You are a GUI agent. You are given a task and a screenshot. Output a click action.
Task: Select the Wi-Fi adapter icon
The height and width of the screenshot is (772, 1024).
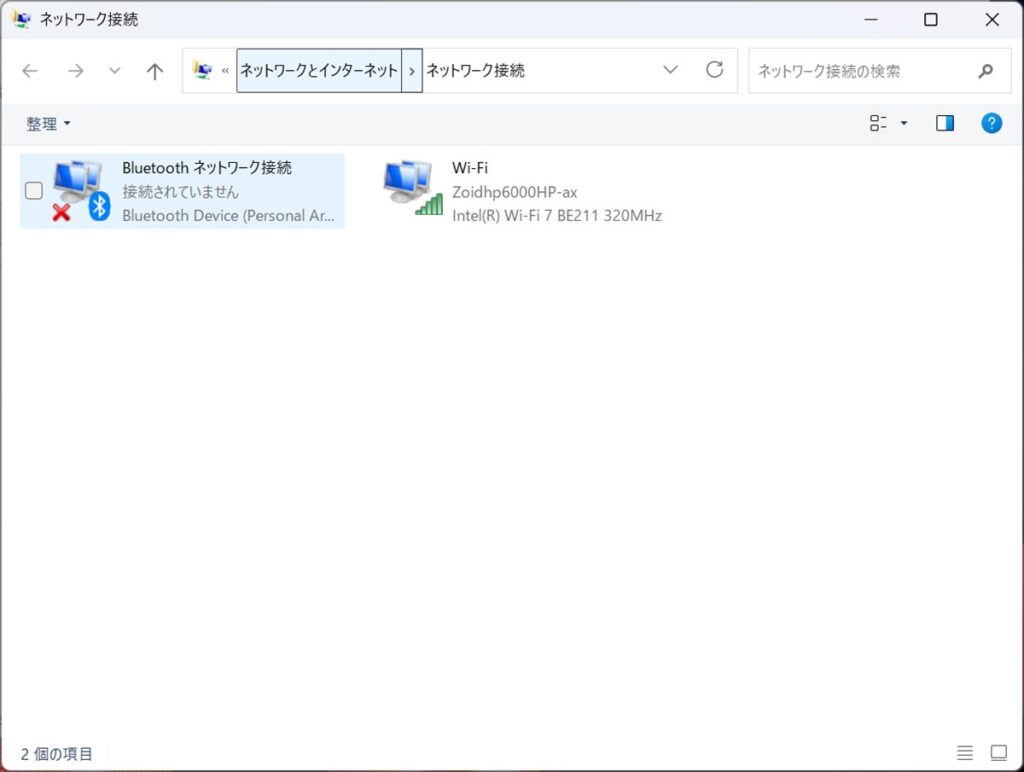(413, 188)
